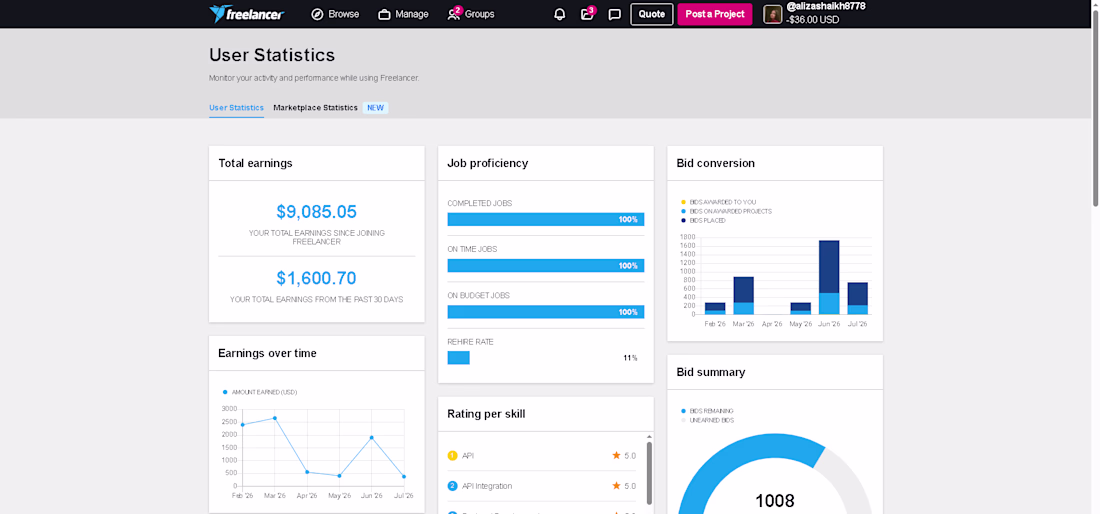Click the Mar '26 earnings data point
The width and height of the screenshot is (1100, 514).
pos(275,418)
